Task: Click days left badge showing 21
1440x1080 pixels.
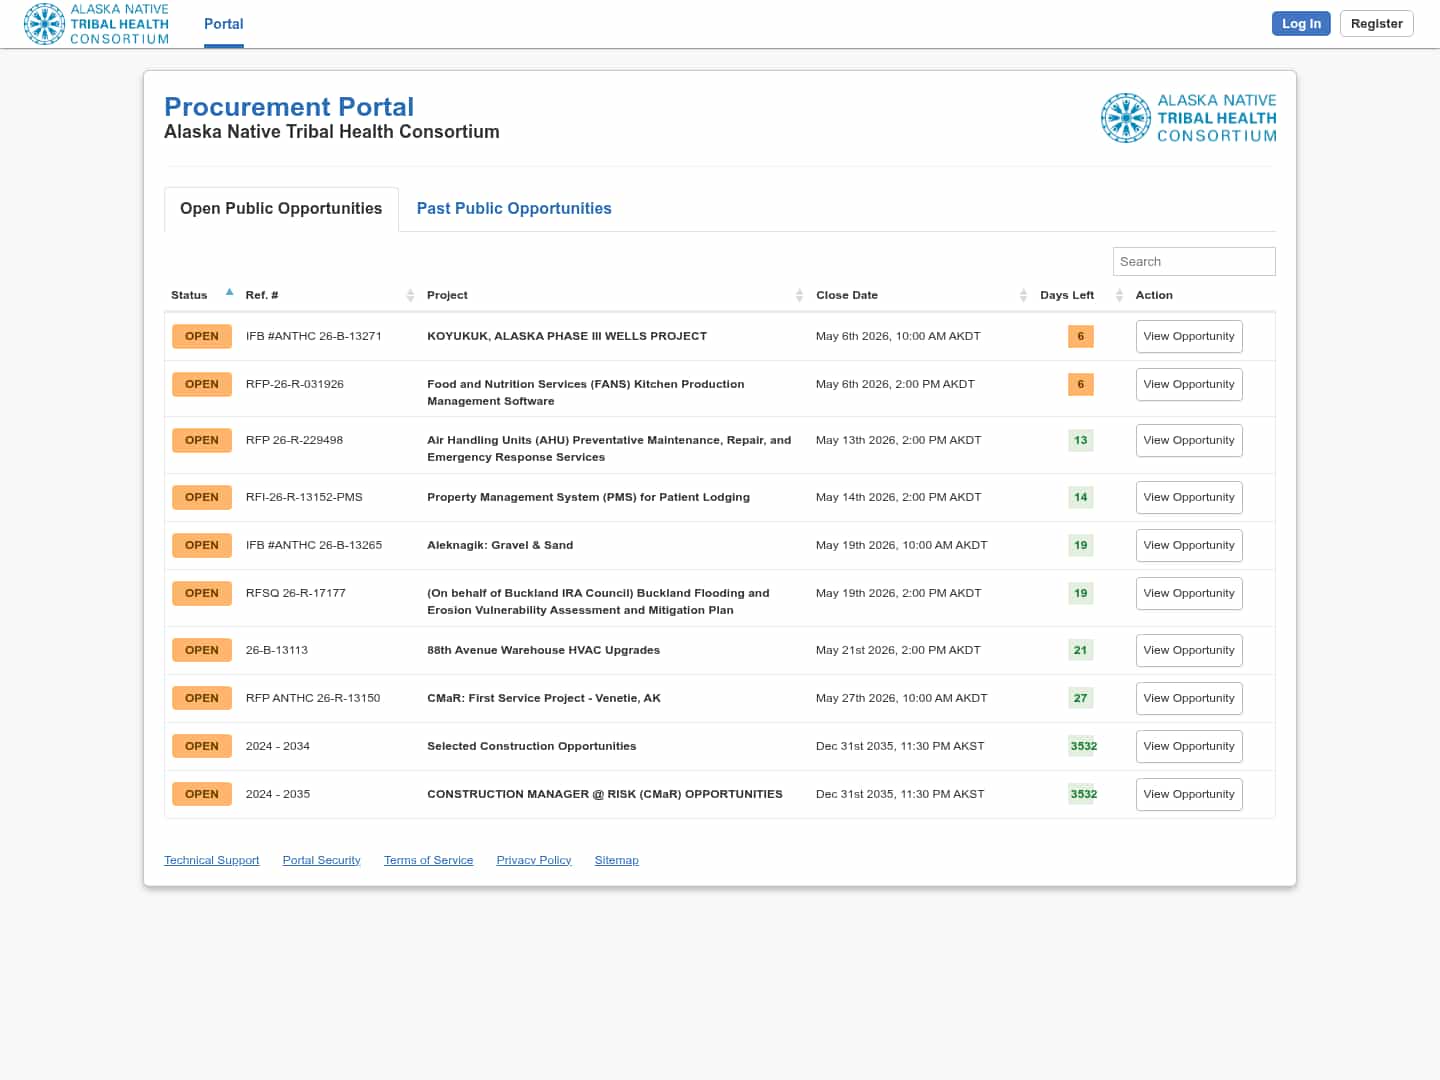Action: [x=1081, y=650]
